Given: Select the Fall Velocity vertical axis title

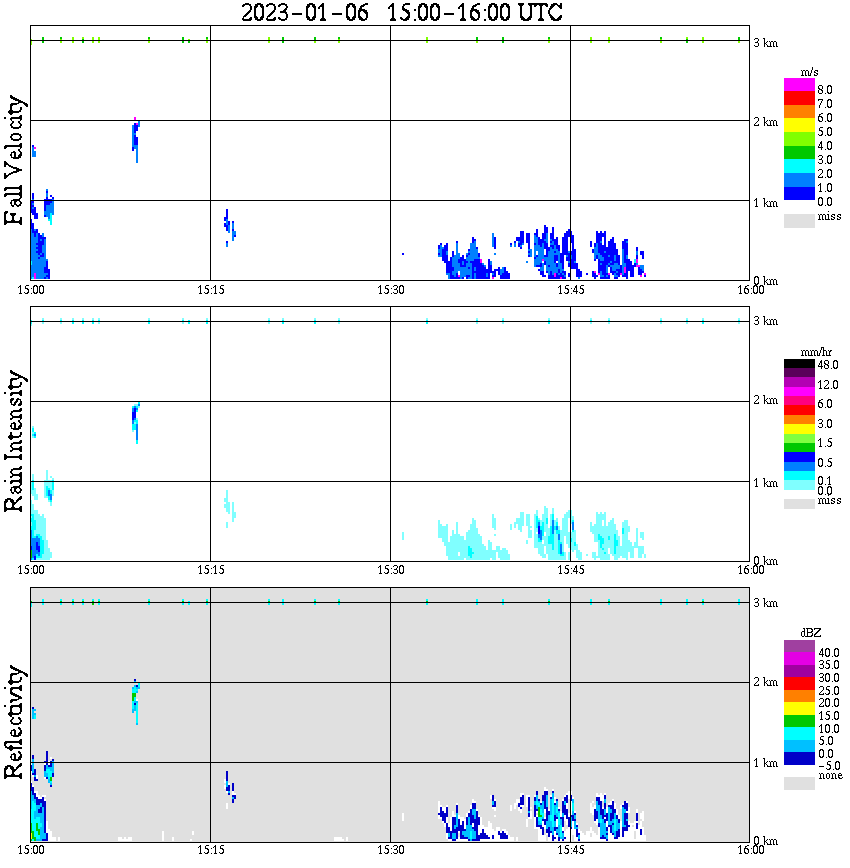Looking at the screenshot, I should tap(14, 160).
